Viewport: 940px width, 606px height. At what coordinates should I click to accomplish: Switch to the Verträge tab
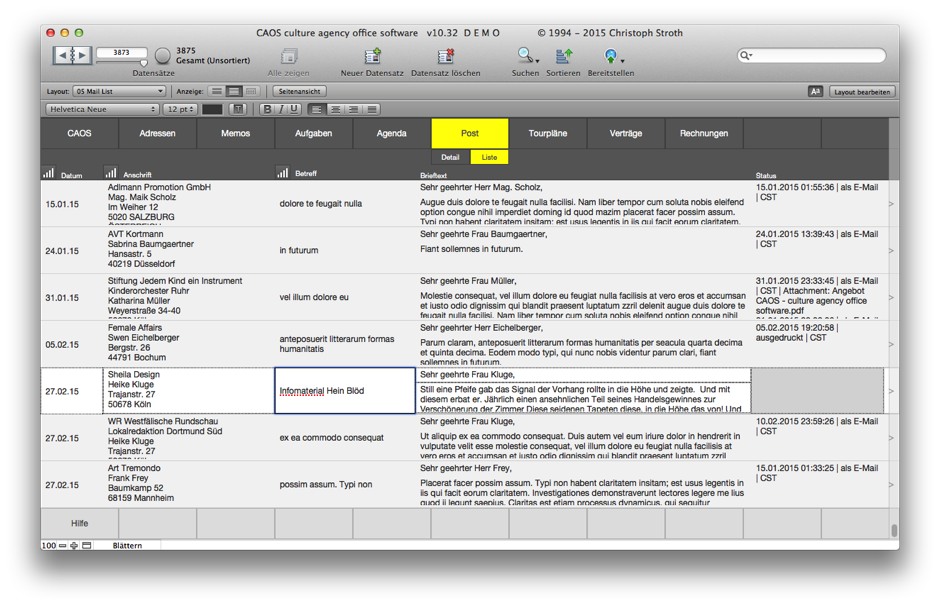tap(626, 133)
